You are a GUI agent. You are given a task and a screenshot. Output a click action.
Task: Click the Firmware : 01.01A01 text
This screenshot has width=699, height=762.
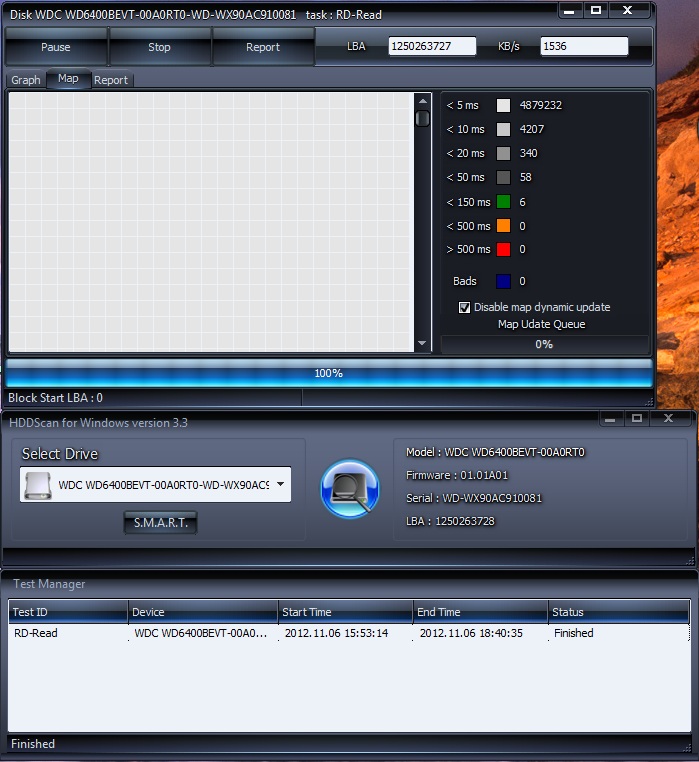(457, 475)
